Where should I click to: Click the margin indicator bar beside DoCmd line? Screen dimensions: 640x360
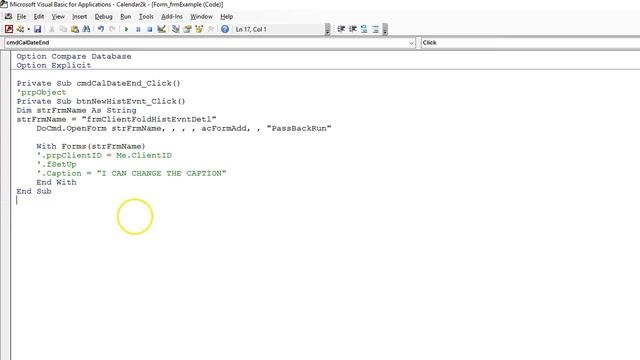tap(5, 128)
